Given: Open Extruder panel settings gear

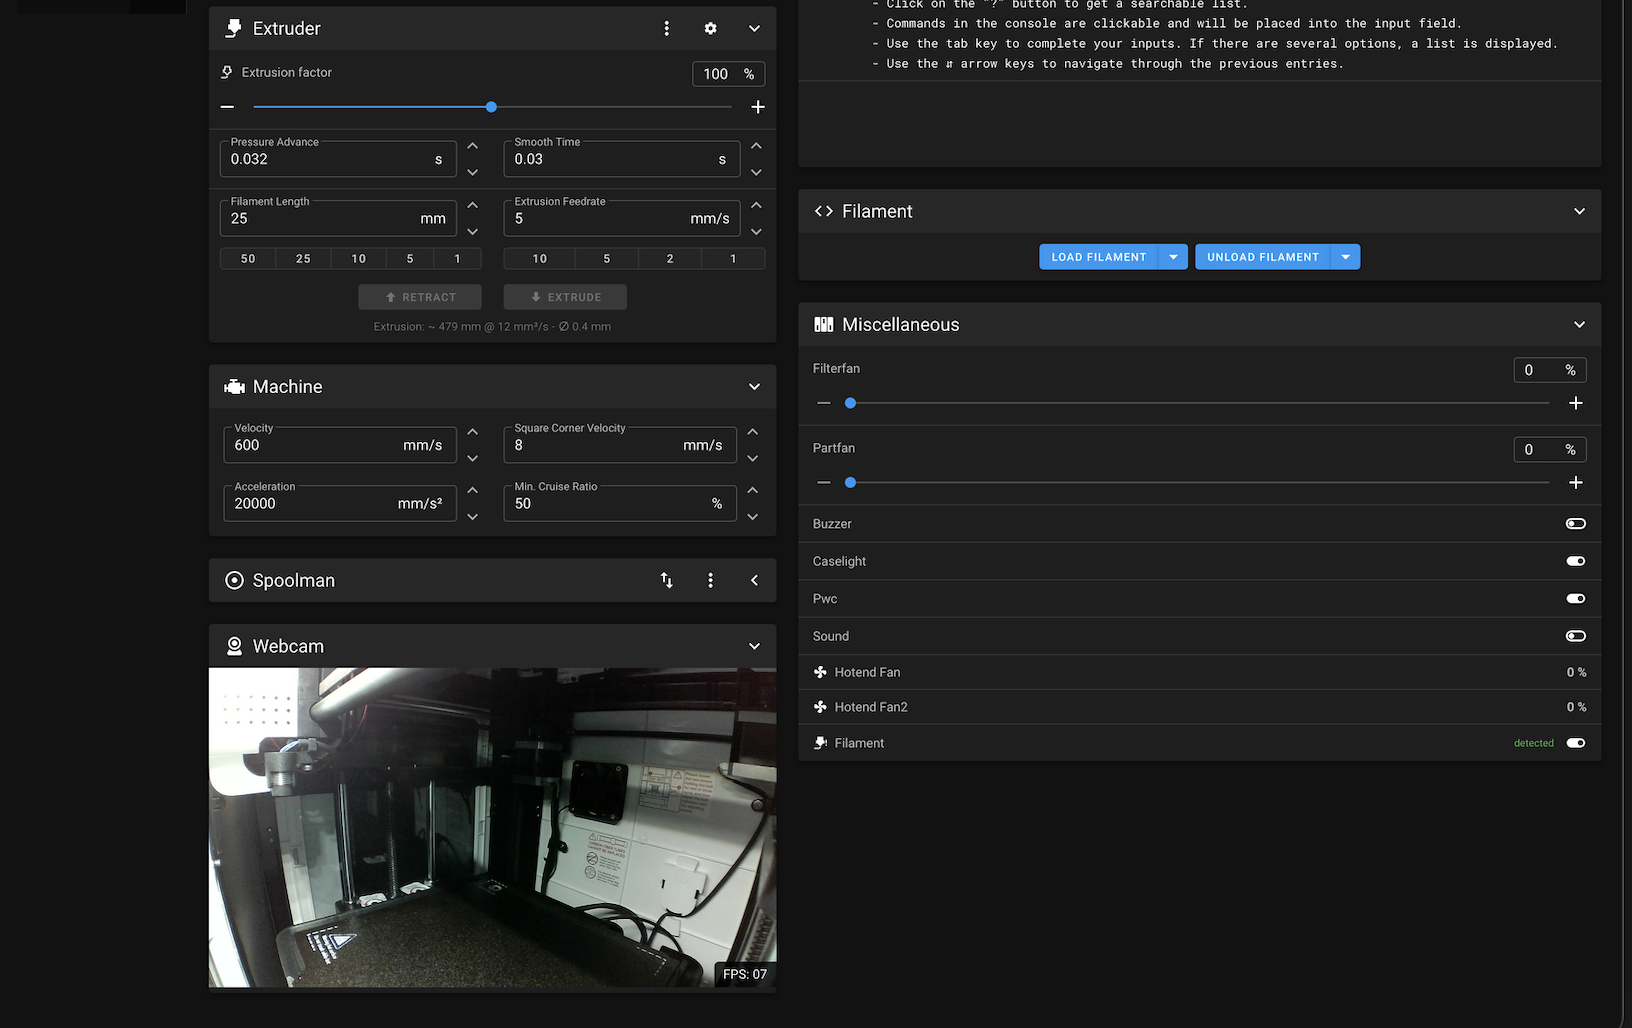Looking at the screenshot, I should pyautogui.click(x=710, y=28).
